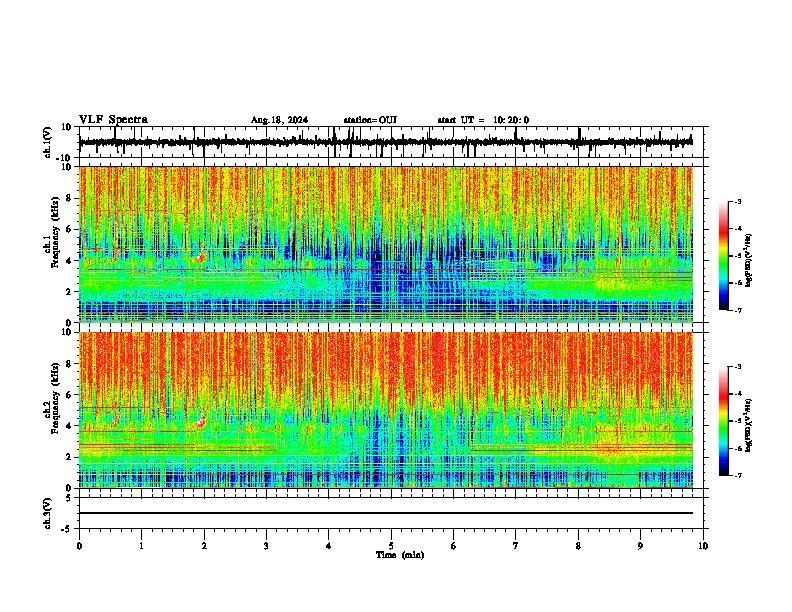Screen dimensions: 792x612
Task: Click time axis tick label '6'
Action: pos(454,546)
